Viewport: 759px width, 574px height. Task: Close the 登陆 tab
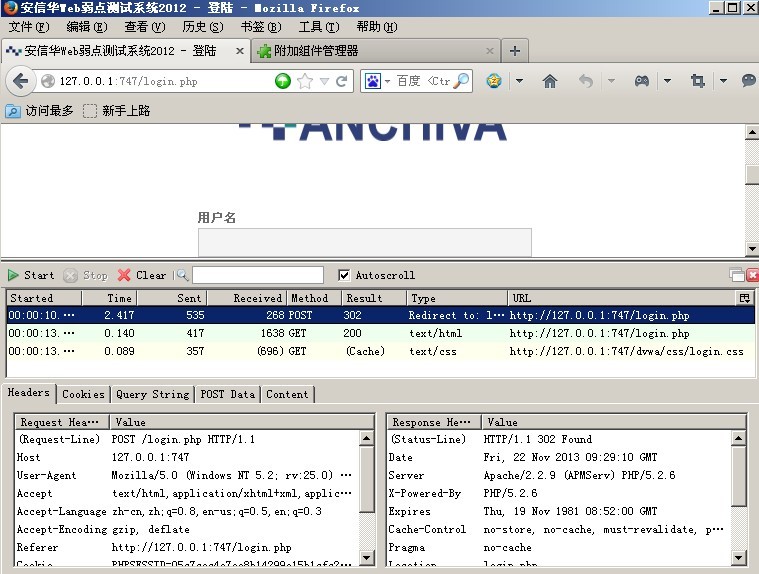pos(240,51)
